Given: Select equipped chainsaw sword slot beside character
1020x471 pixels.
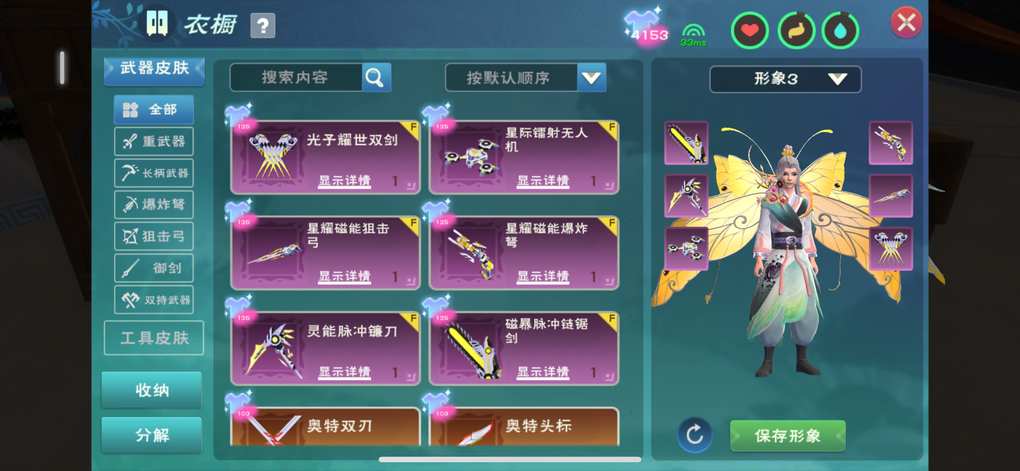Looking at the screenshot, I should click(x=686, y=142).
